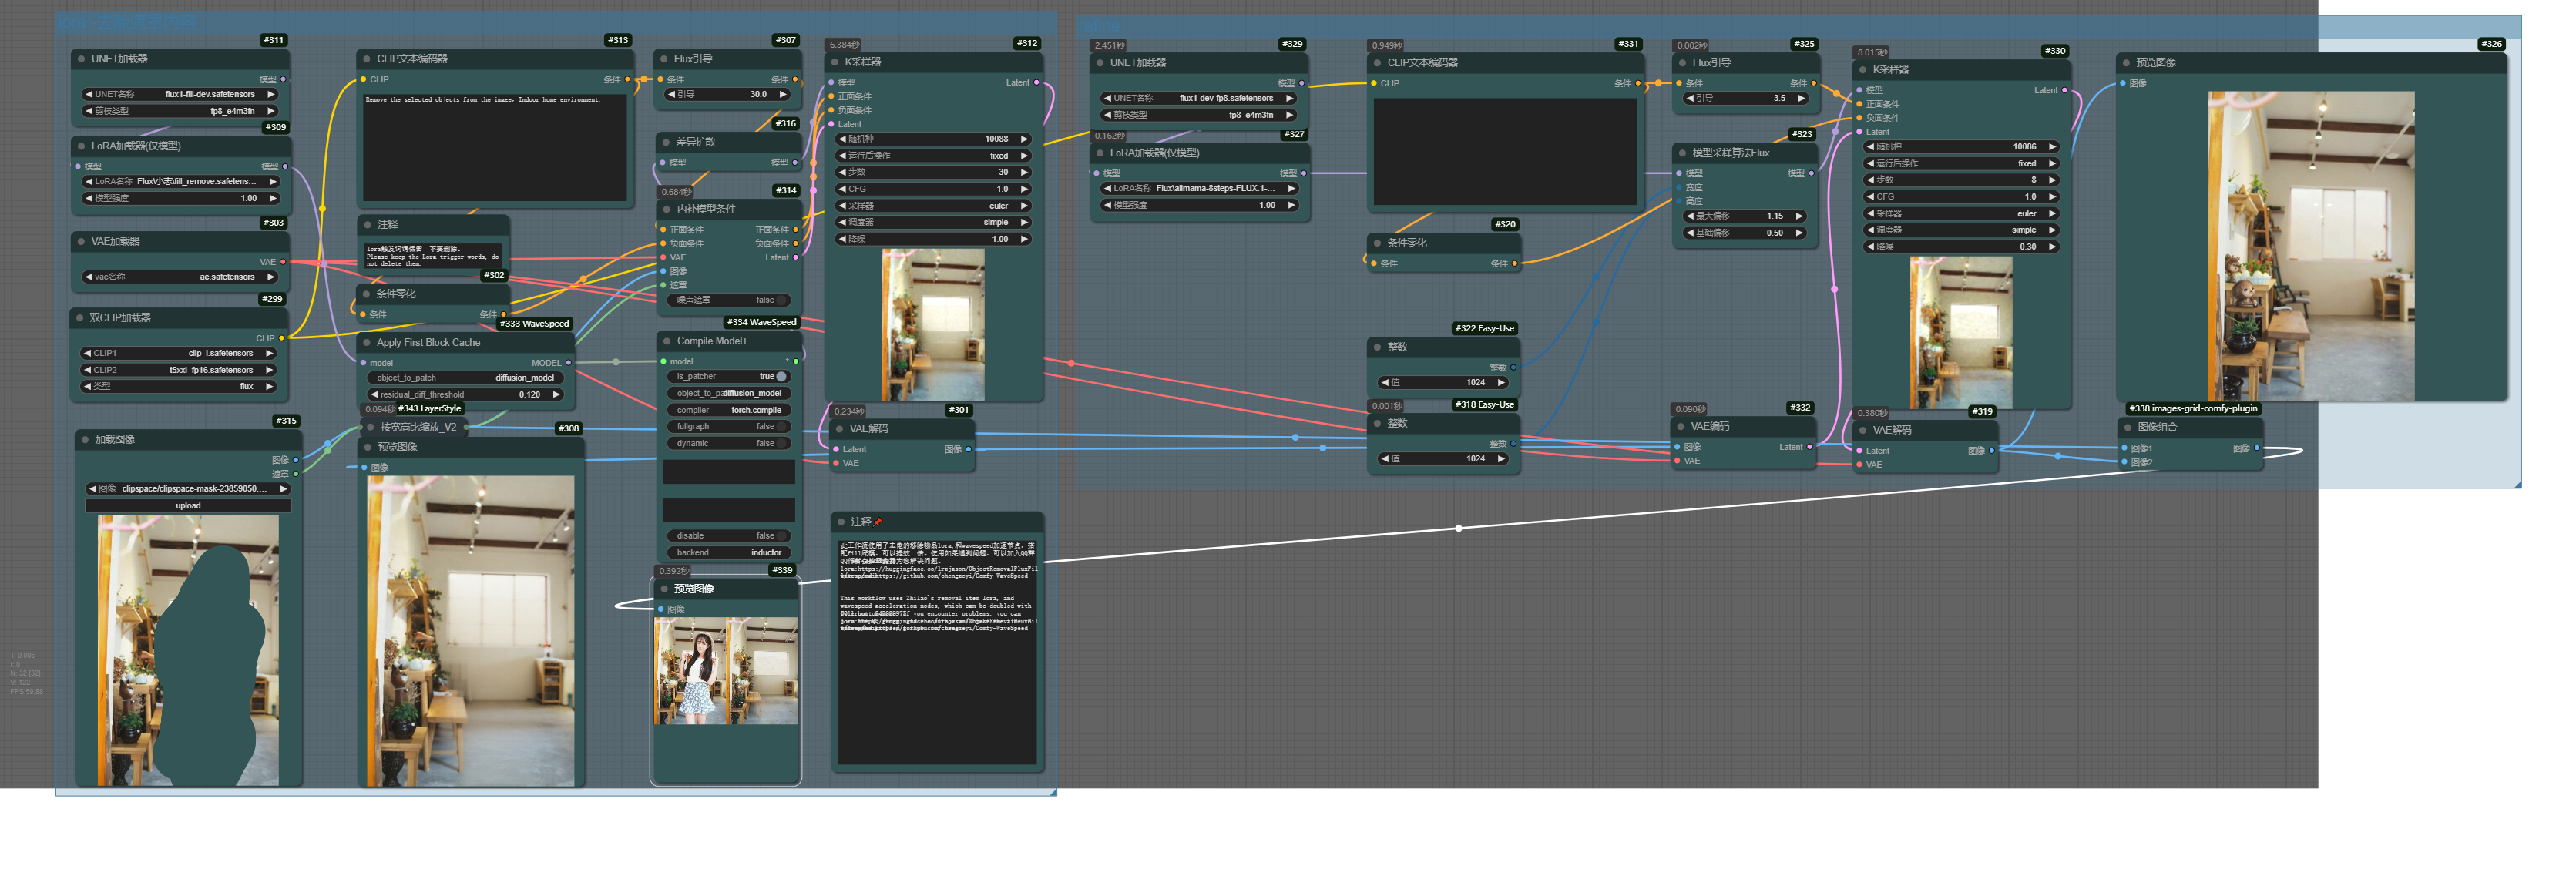Click the collapse dot on 加载图像 node
This screenshot has width=2576, height=876.
point(85,439)
